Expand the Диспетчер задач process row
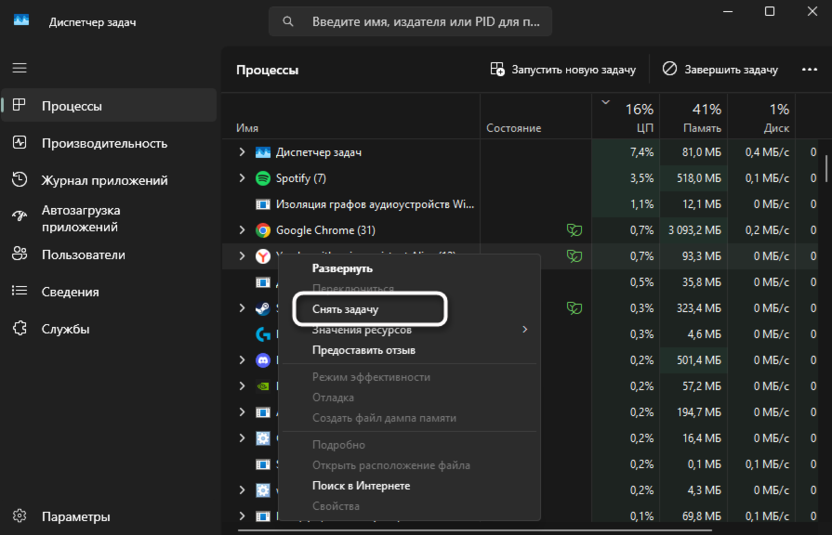The width and height of the screenshot is (832, 535). [241, 152]
